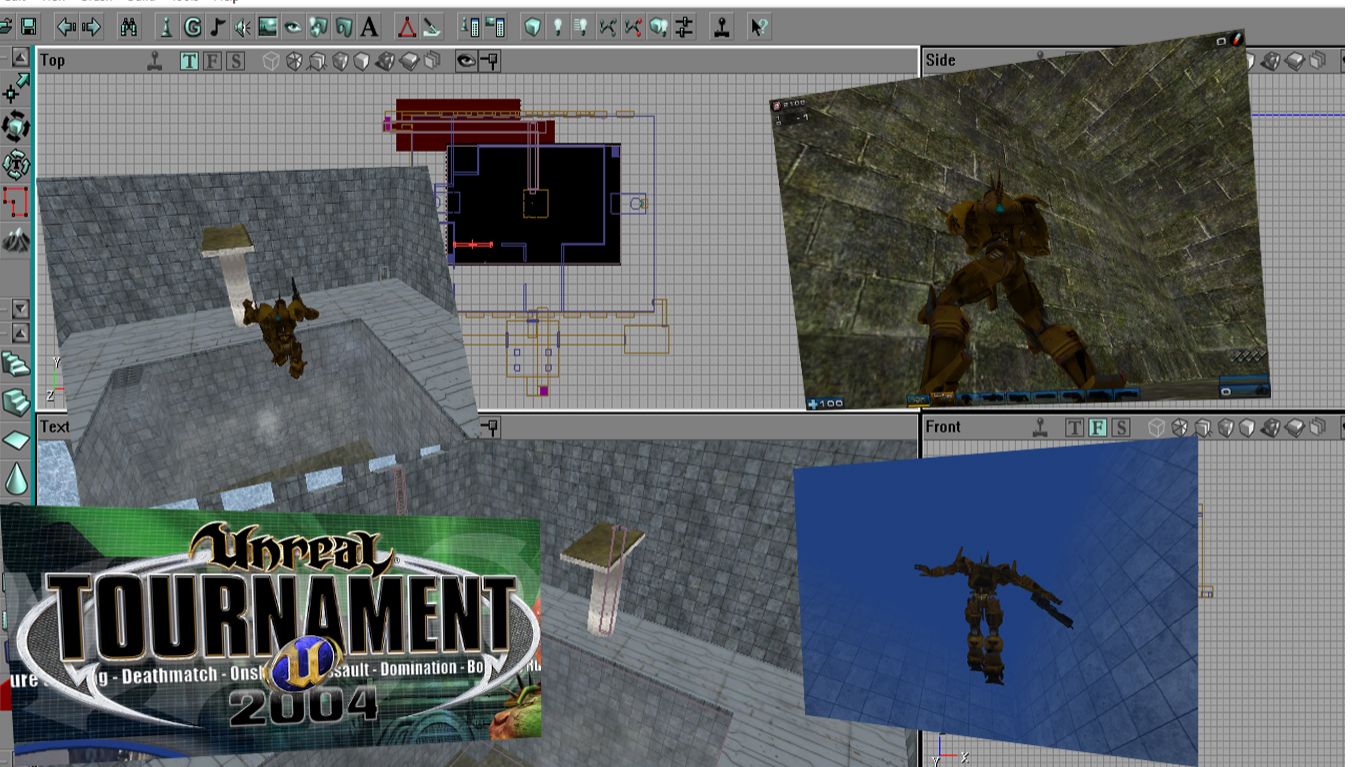Screen dimensions: 1366x767
Task: Enable Wireframe mode in Top viewport
Action: pyautogui.click(x=271, y=61)
